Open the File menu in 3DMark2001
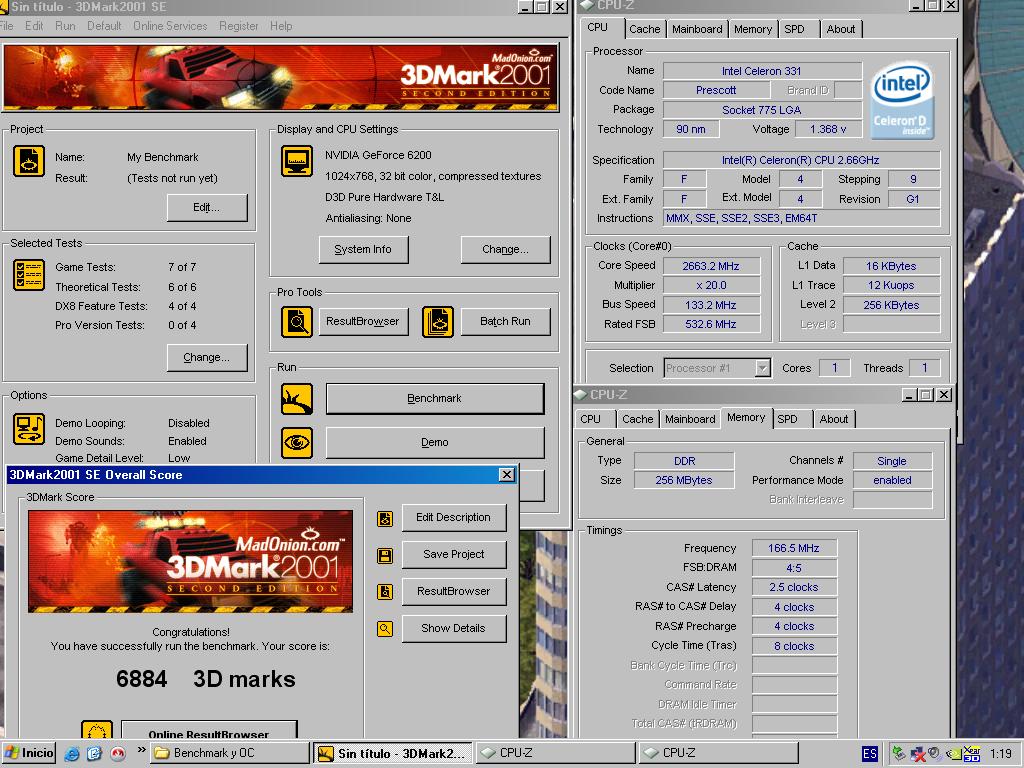1024x768 pixels. [7, 26]
